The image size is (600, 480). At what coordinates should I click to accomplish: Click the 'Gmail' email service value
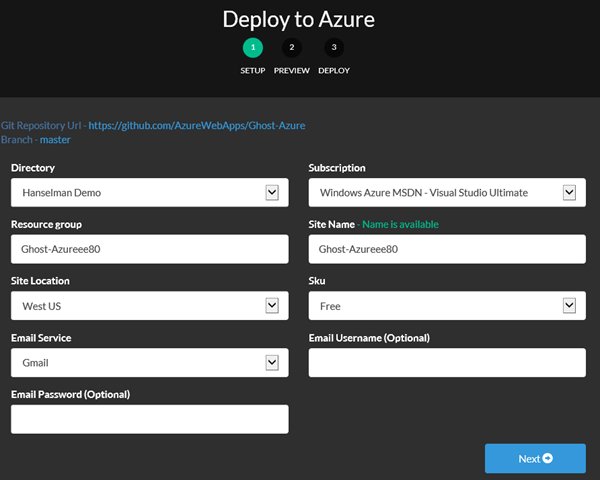pyautogui.click(x=36, y=363)
